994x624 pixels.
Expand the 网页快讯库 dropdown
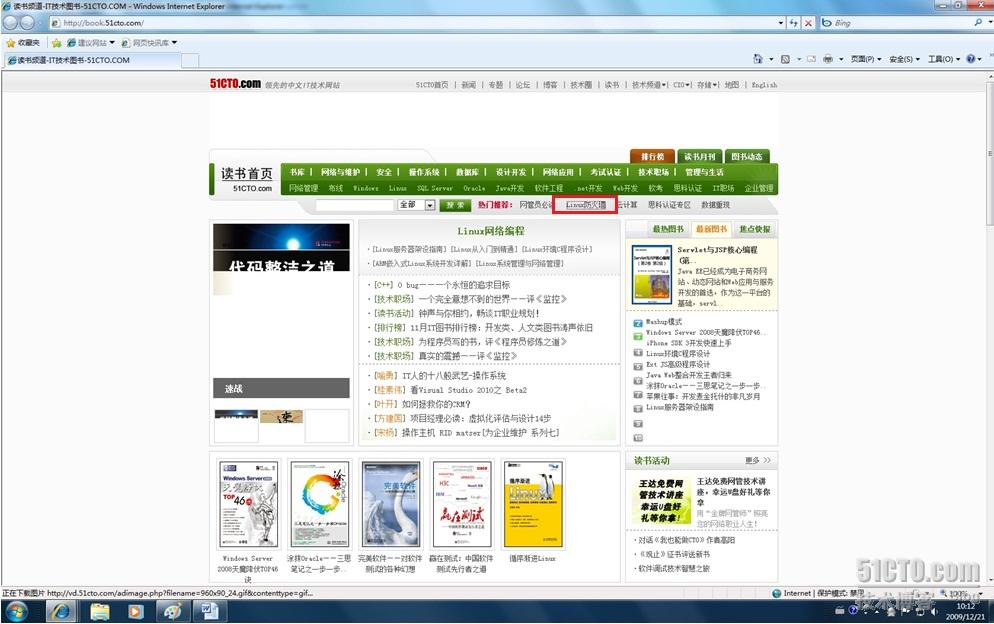click(174, 43)
